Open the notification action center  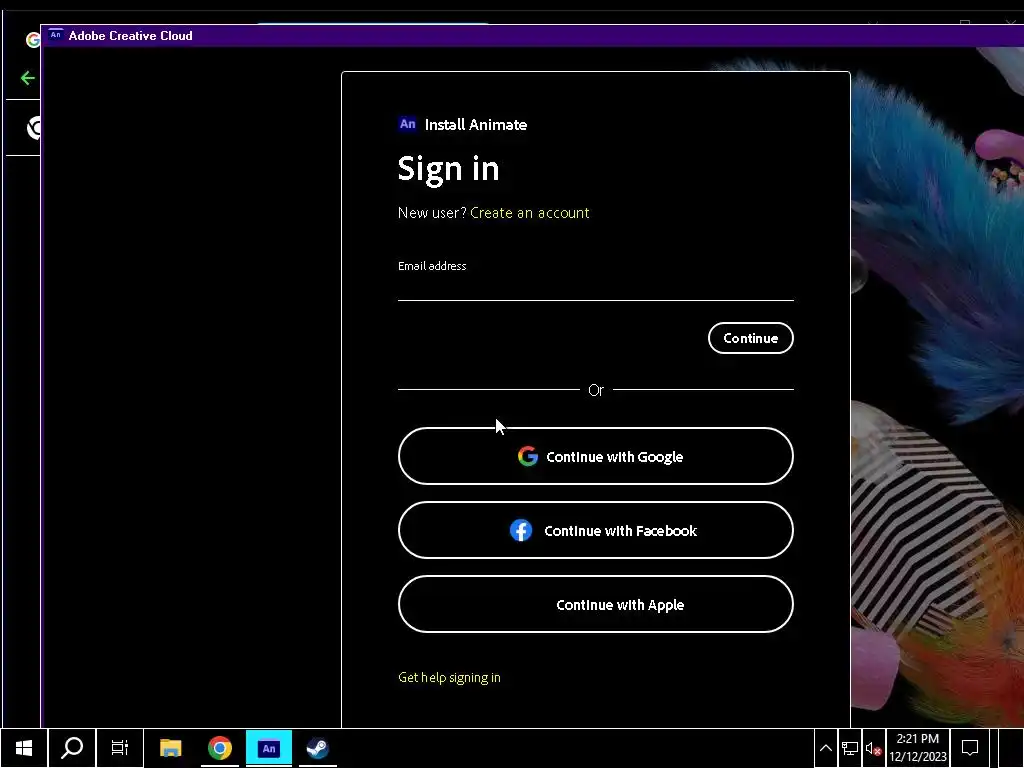point(970,748)
